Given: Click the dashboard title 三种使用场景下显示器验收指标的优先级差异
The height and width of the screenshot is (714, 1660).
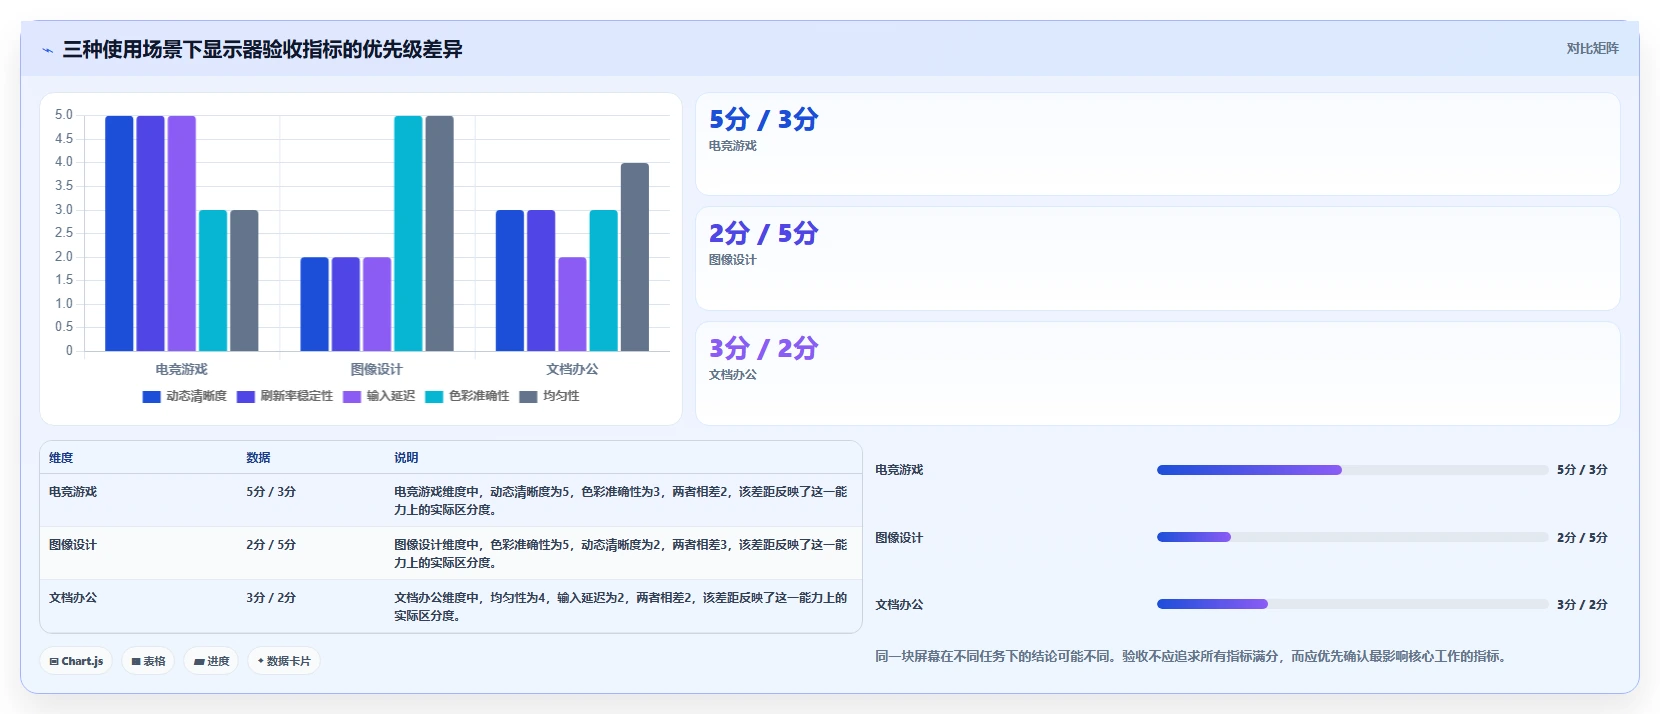Looking at the screenshot, I should point(262,50).
